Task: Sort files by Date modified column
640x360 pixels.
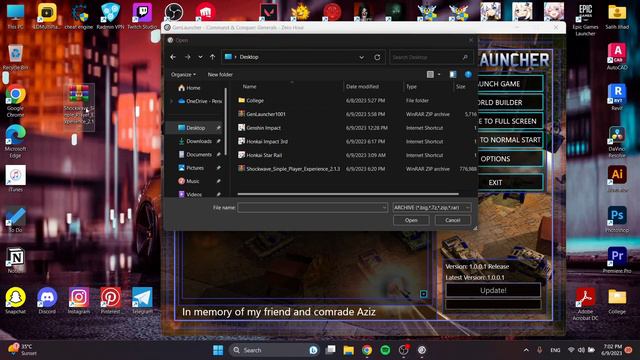Action: [362, 87]
